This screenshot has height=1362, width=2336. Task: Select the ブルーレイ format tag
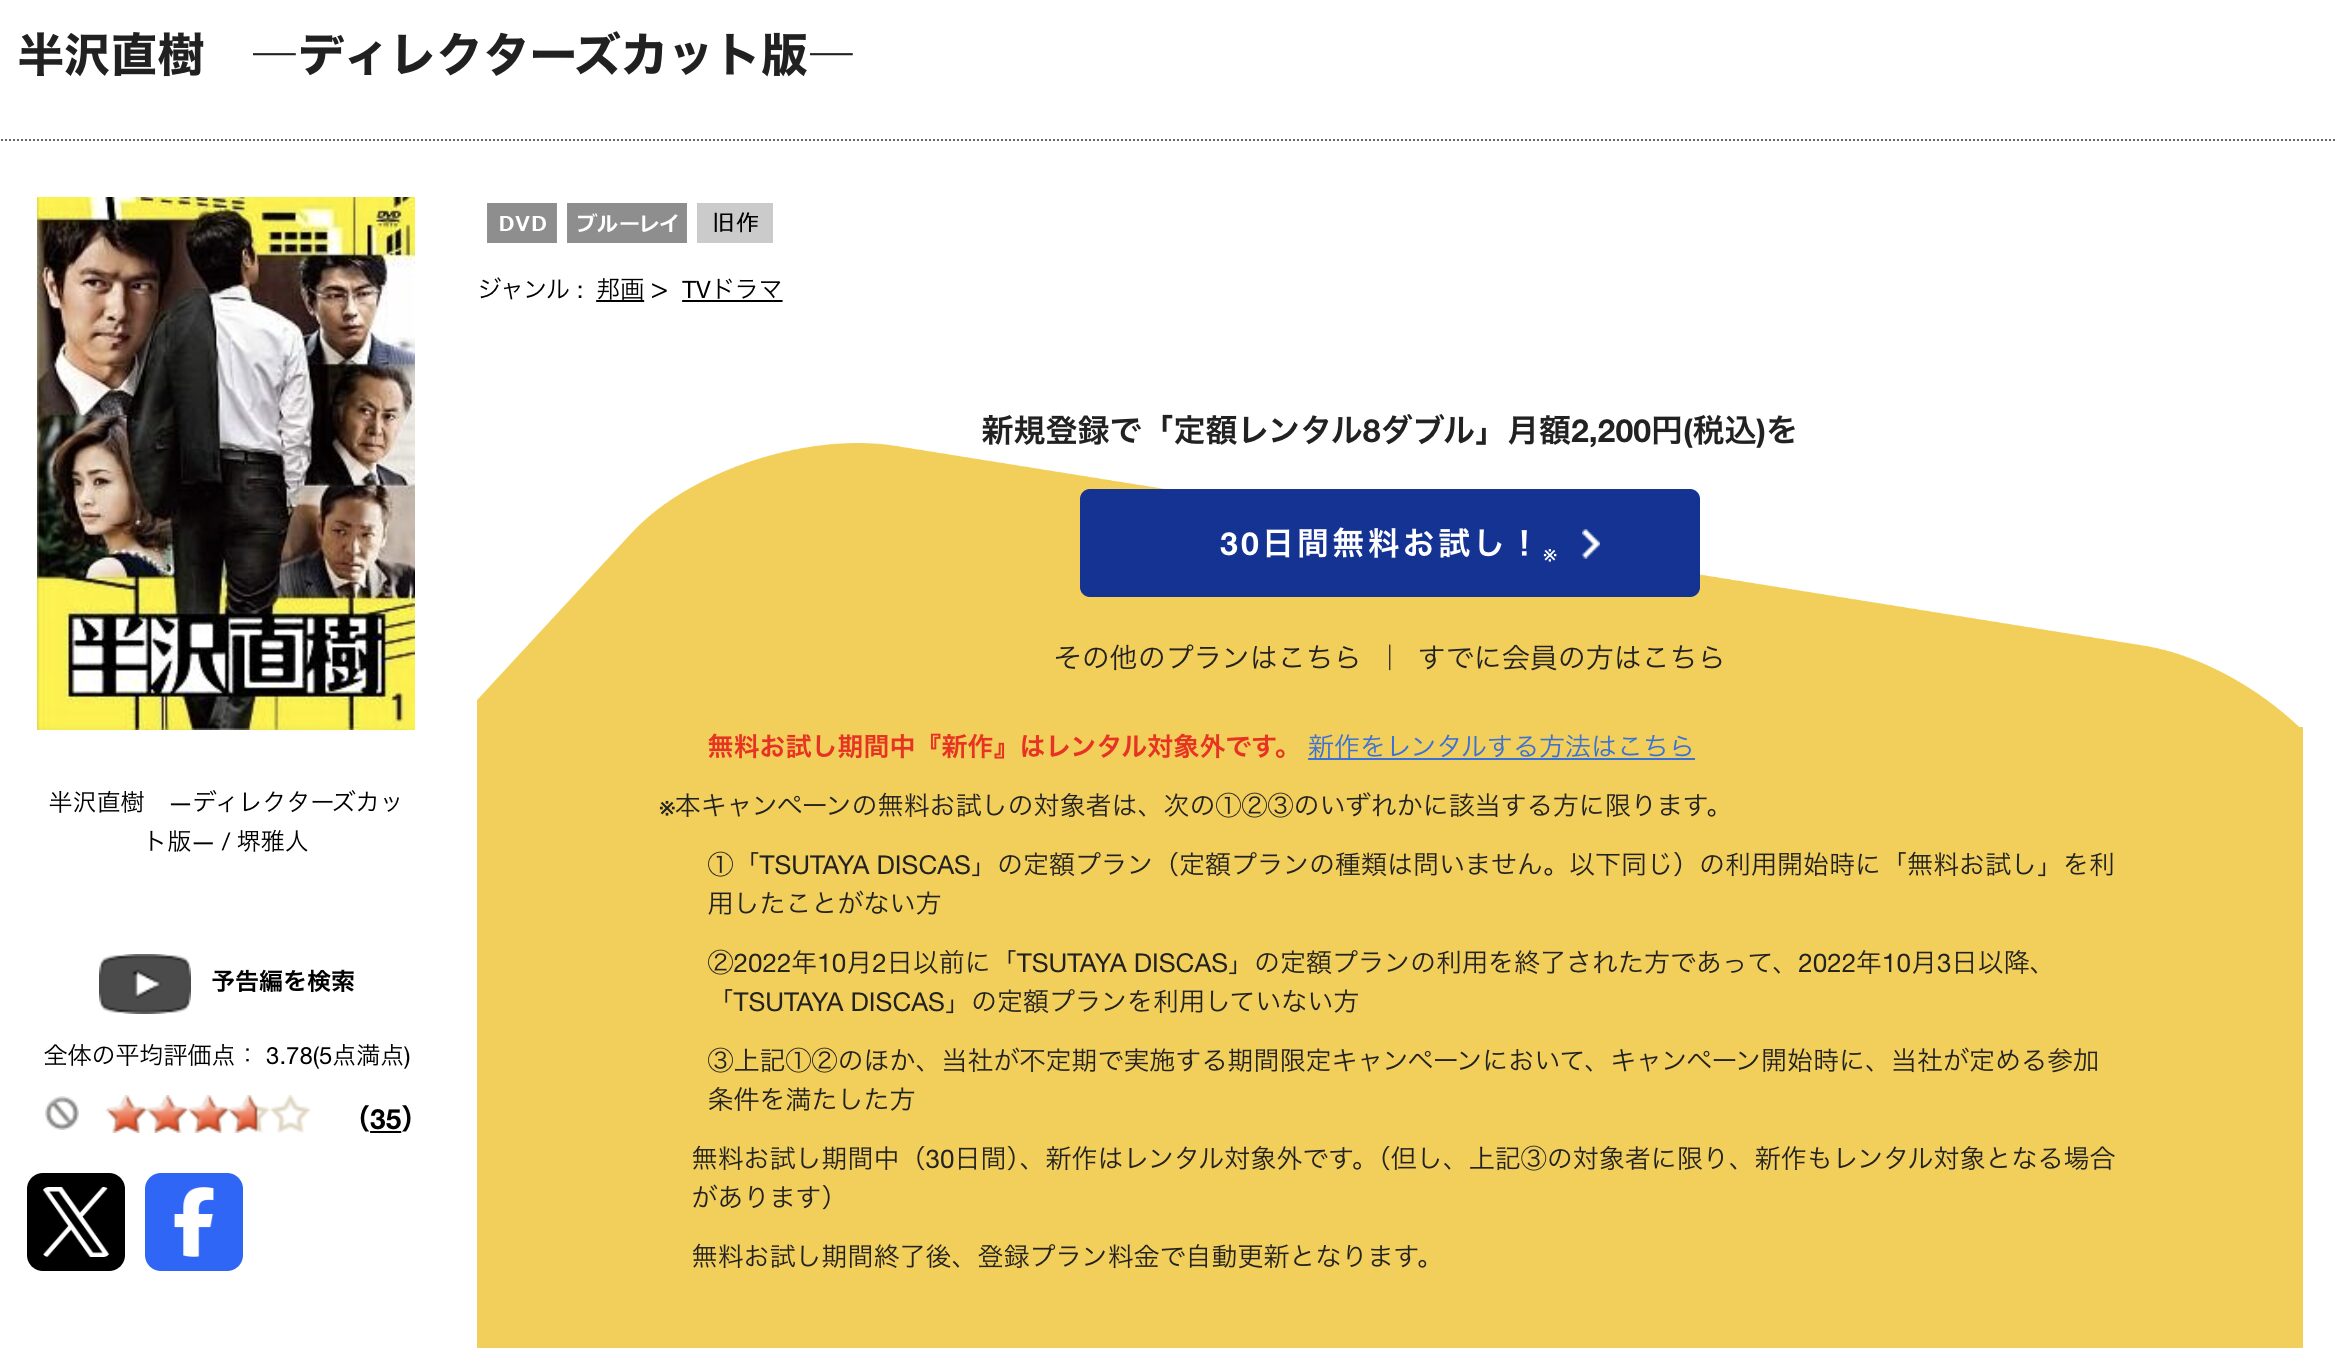627,223
